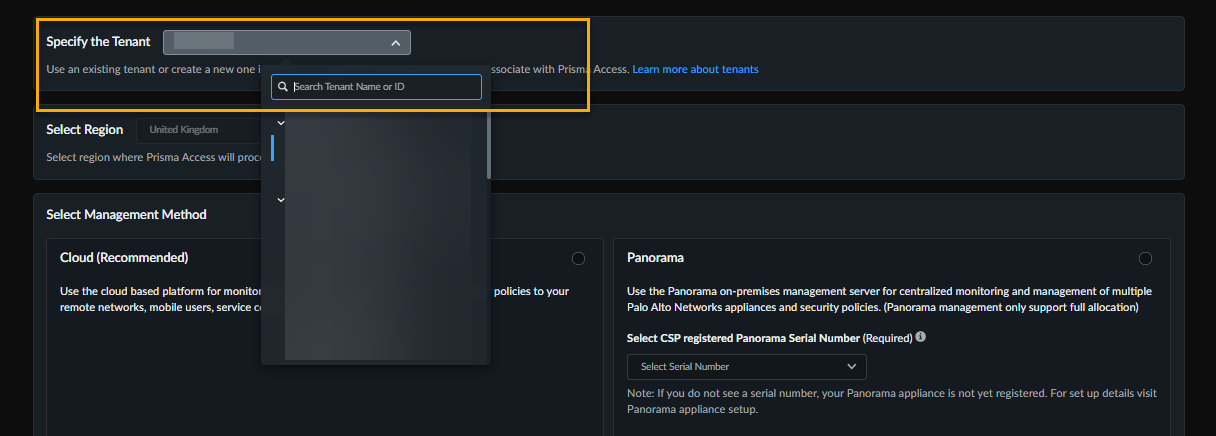The image size is (1216, 436).
Task: Click the Specify the Tenant label
Action: (x=98, y=42)
